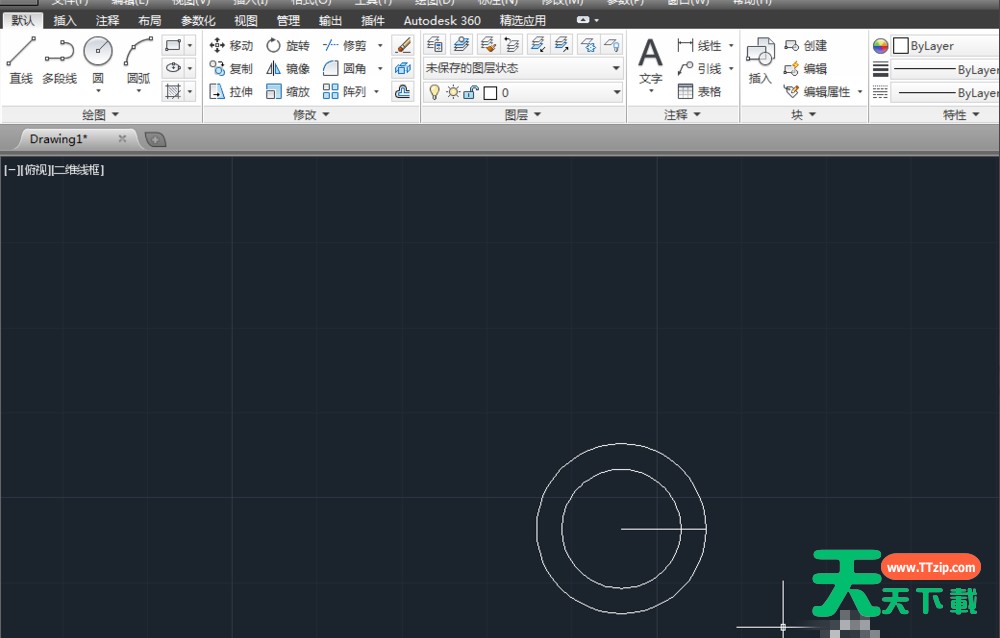
Task: Add a new drawing tab
Action: tap(156, 139)
